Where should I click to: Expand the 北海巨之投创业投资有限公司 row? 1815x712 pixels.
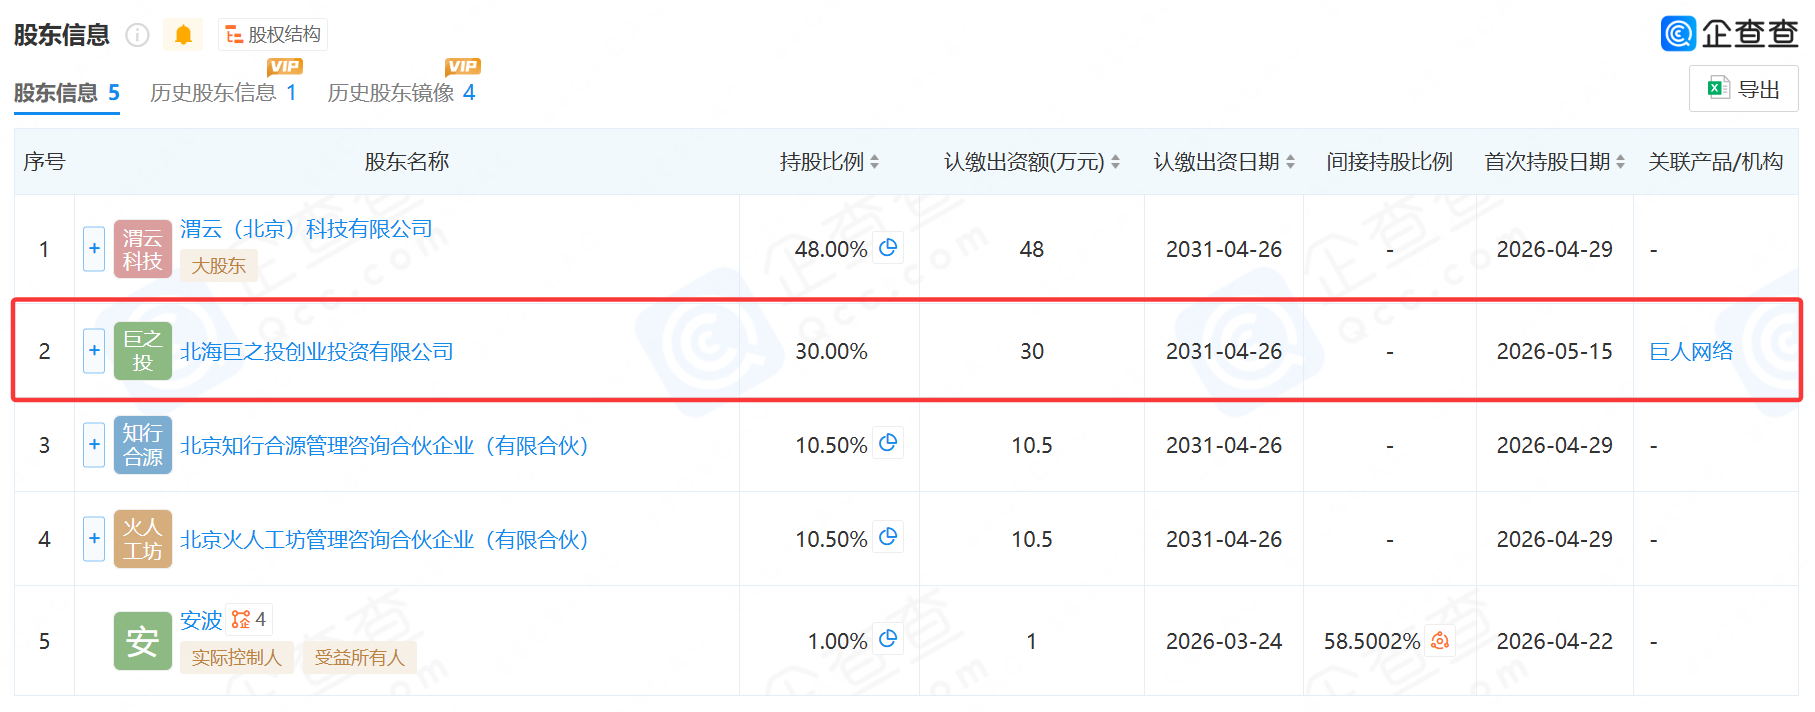point(94,351)
